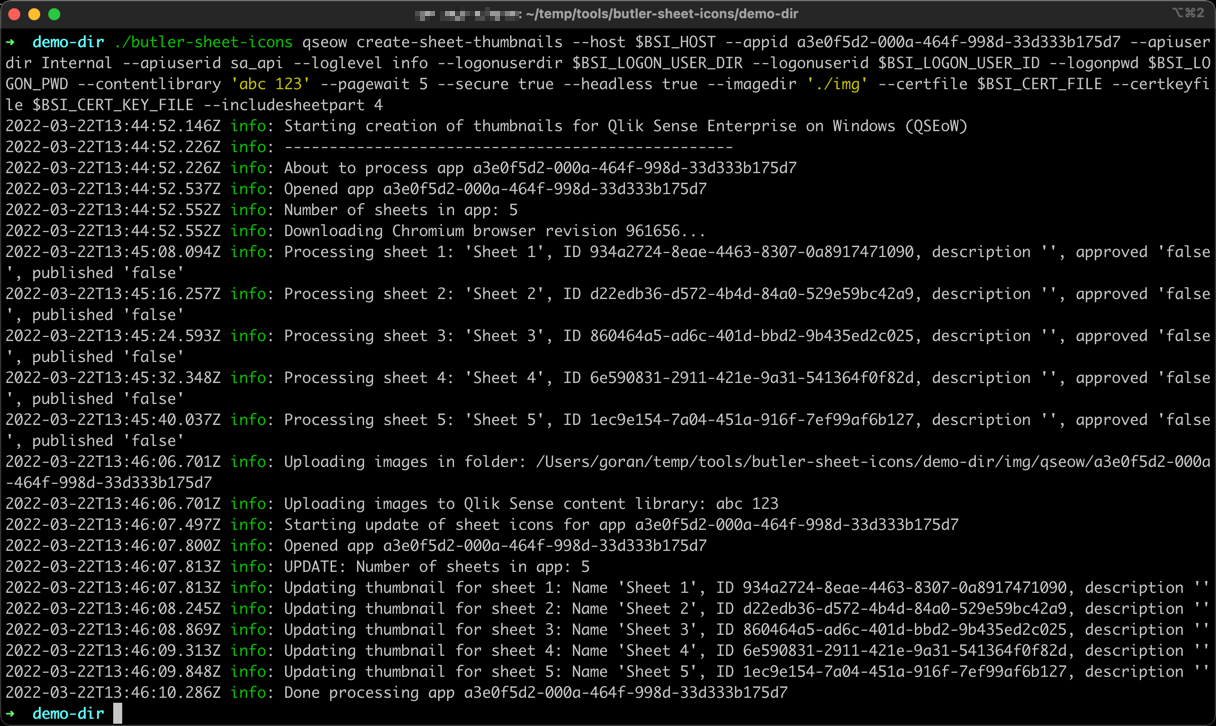Screen dimensions: 1216x726
Task: Click the window title path ending in demo-dir
Action: click(606, 14)
